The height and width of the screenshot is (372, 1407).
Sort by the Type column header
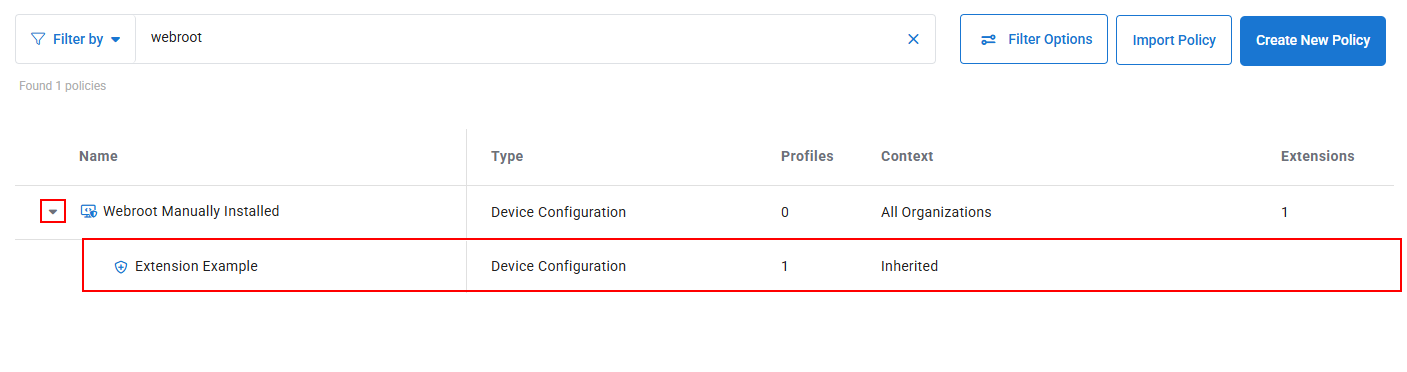point(507,156)
